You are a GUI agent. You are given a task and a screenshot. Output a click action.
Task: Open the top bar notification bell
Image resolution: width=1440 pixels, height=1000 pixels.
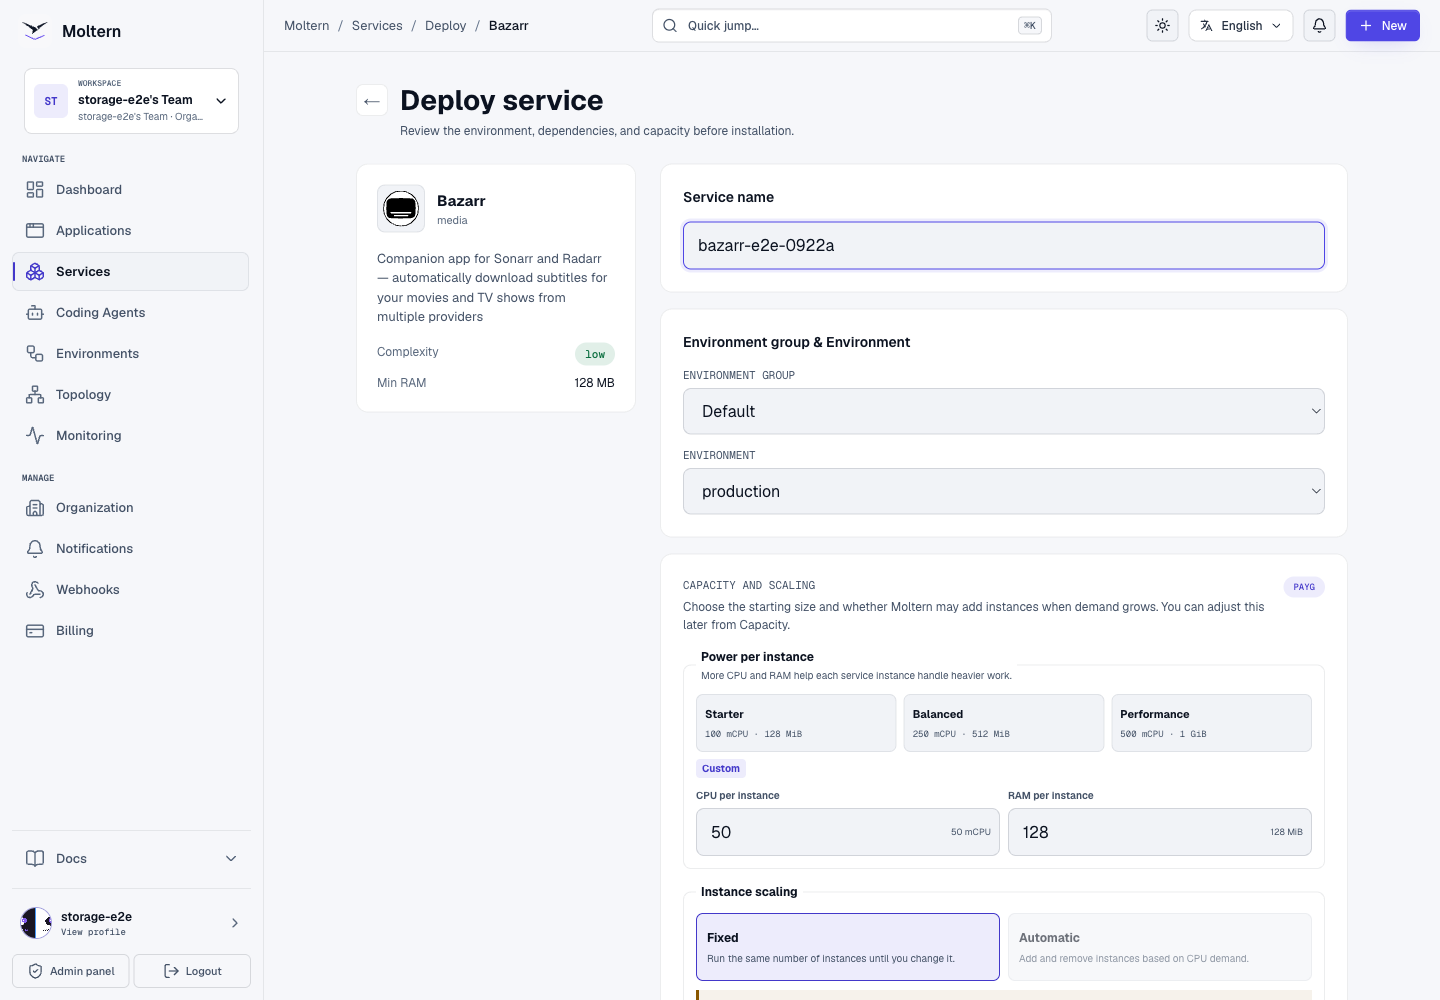tap(1320, 26)
